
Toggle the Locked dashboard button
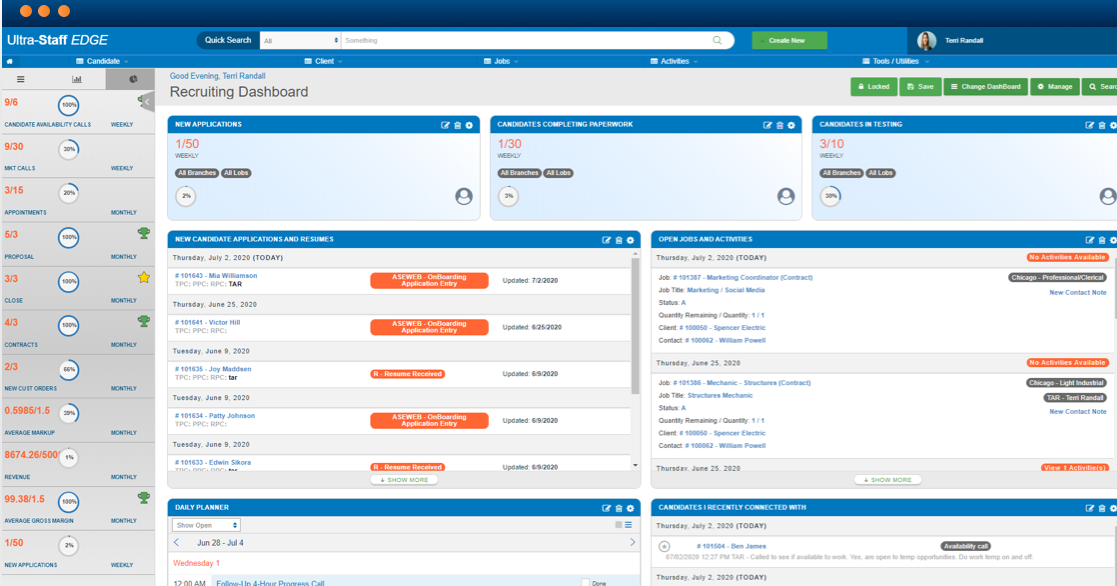873,87
